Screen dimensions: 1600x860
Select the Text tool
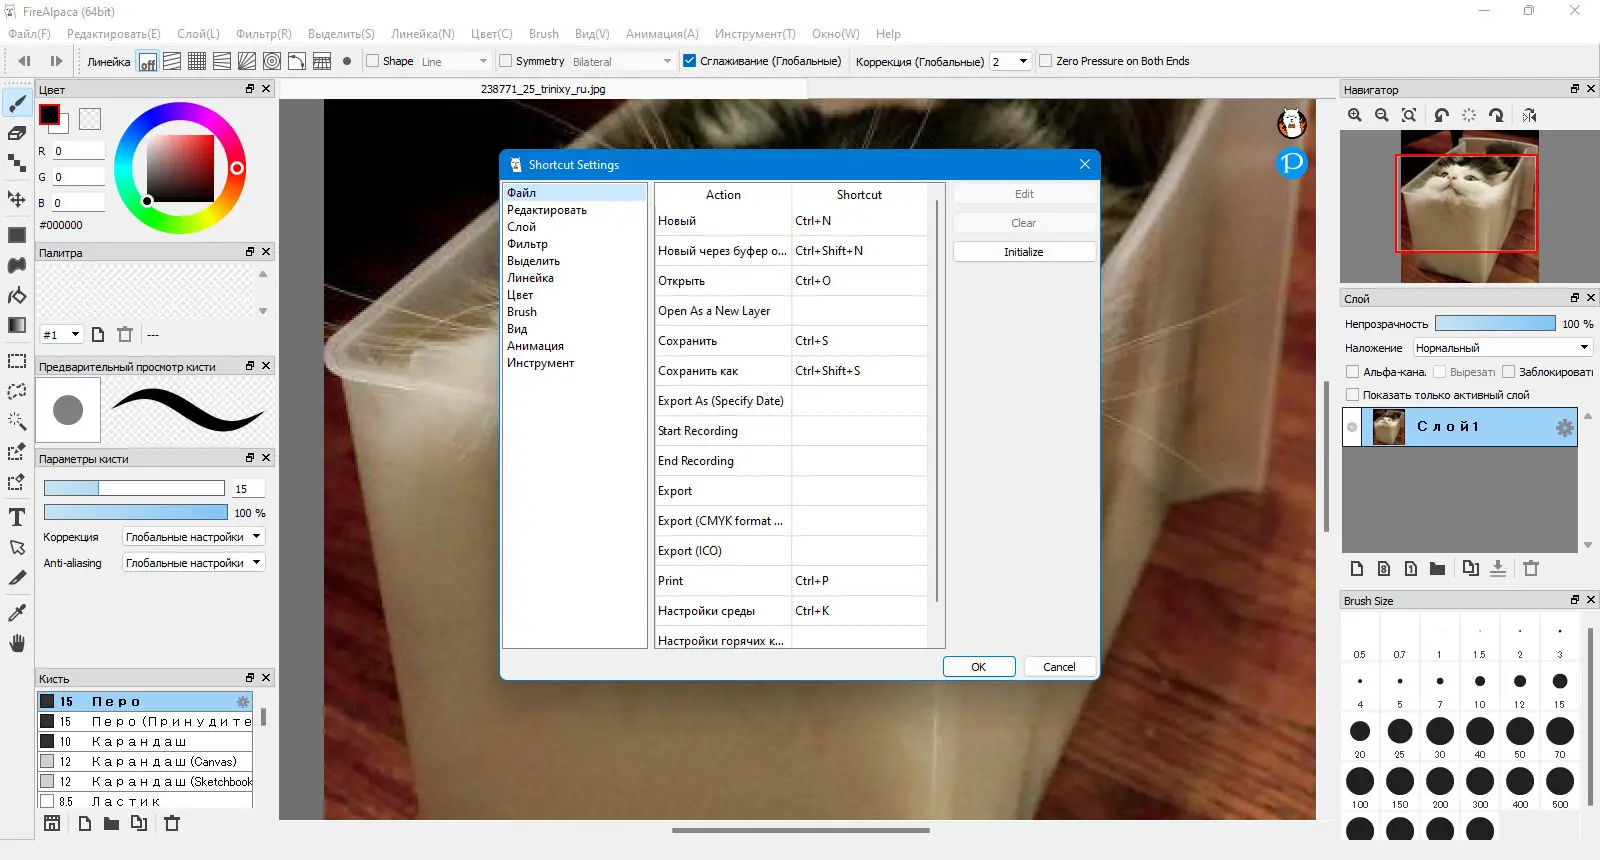click(17, 517)
